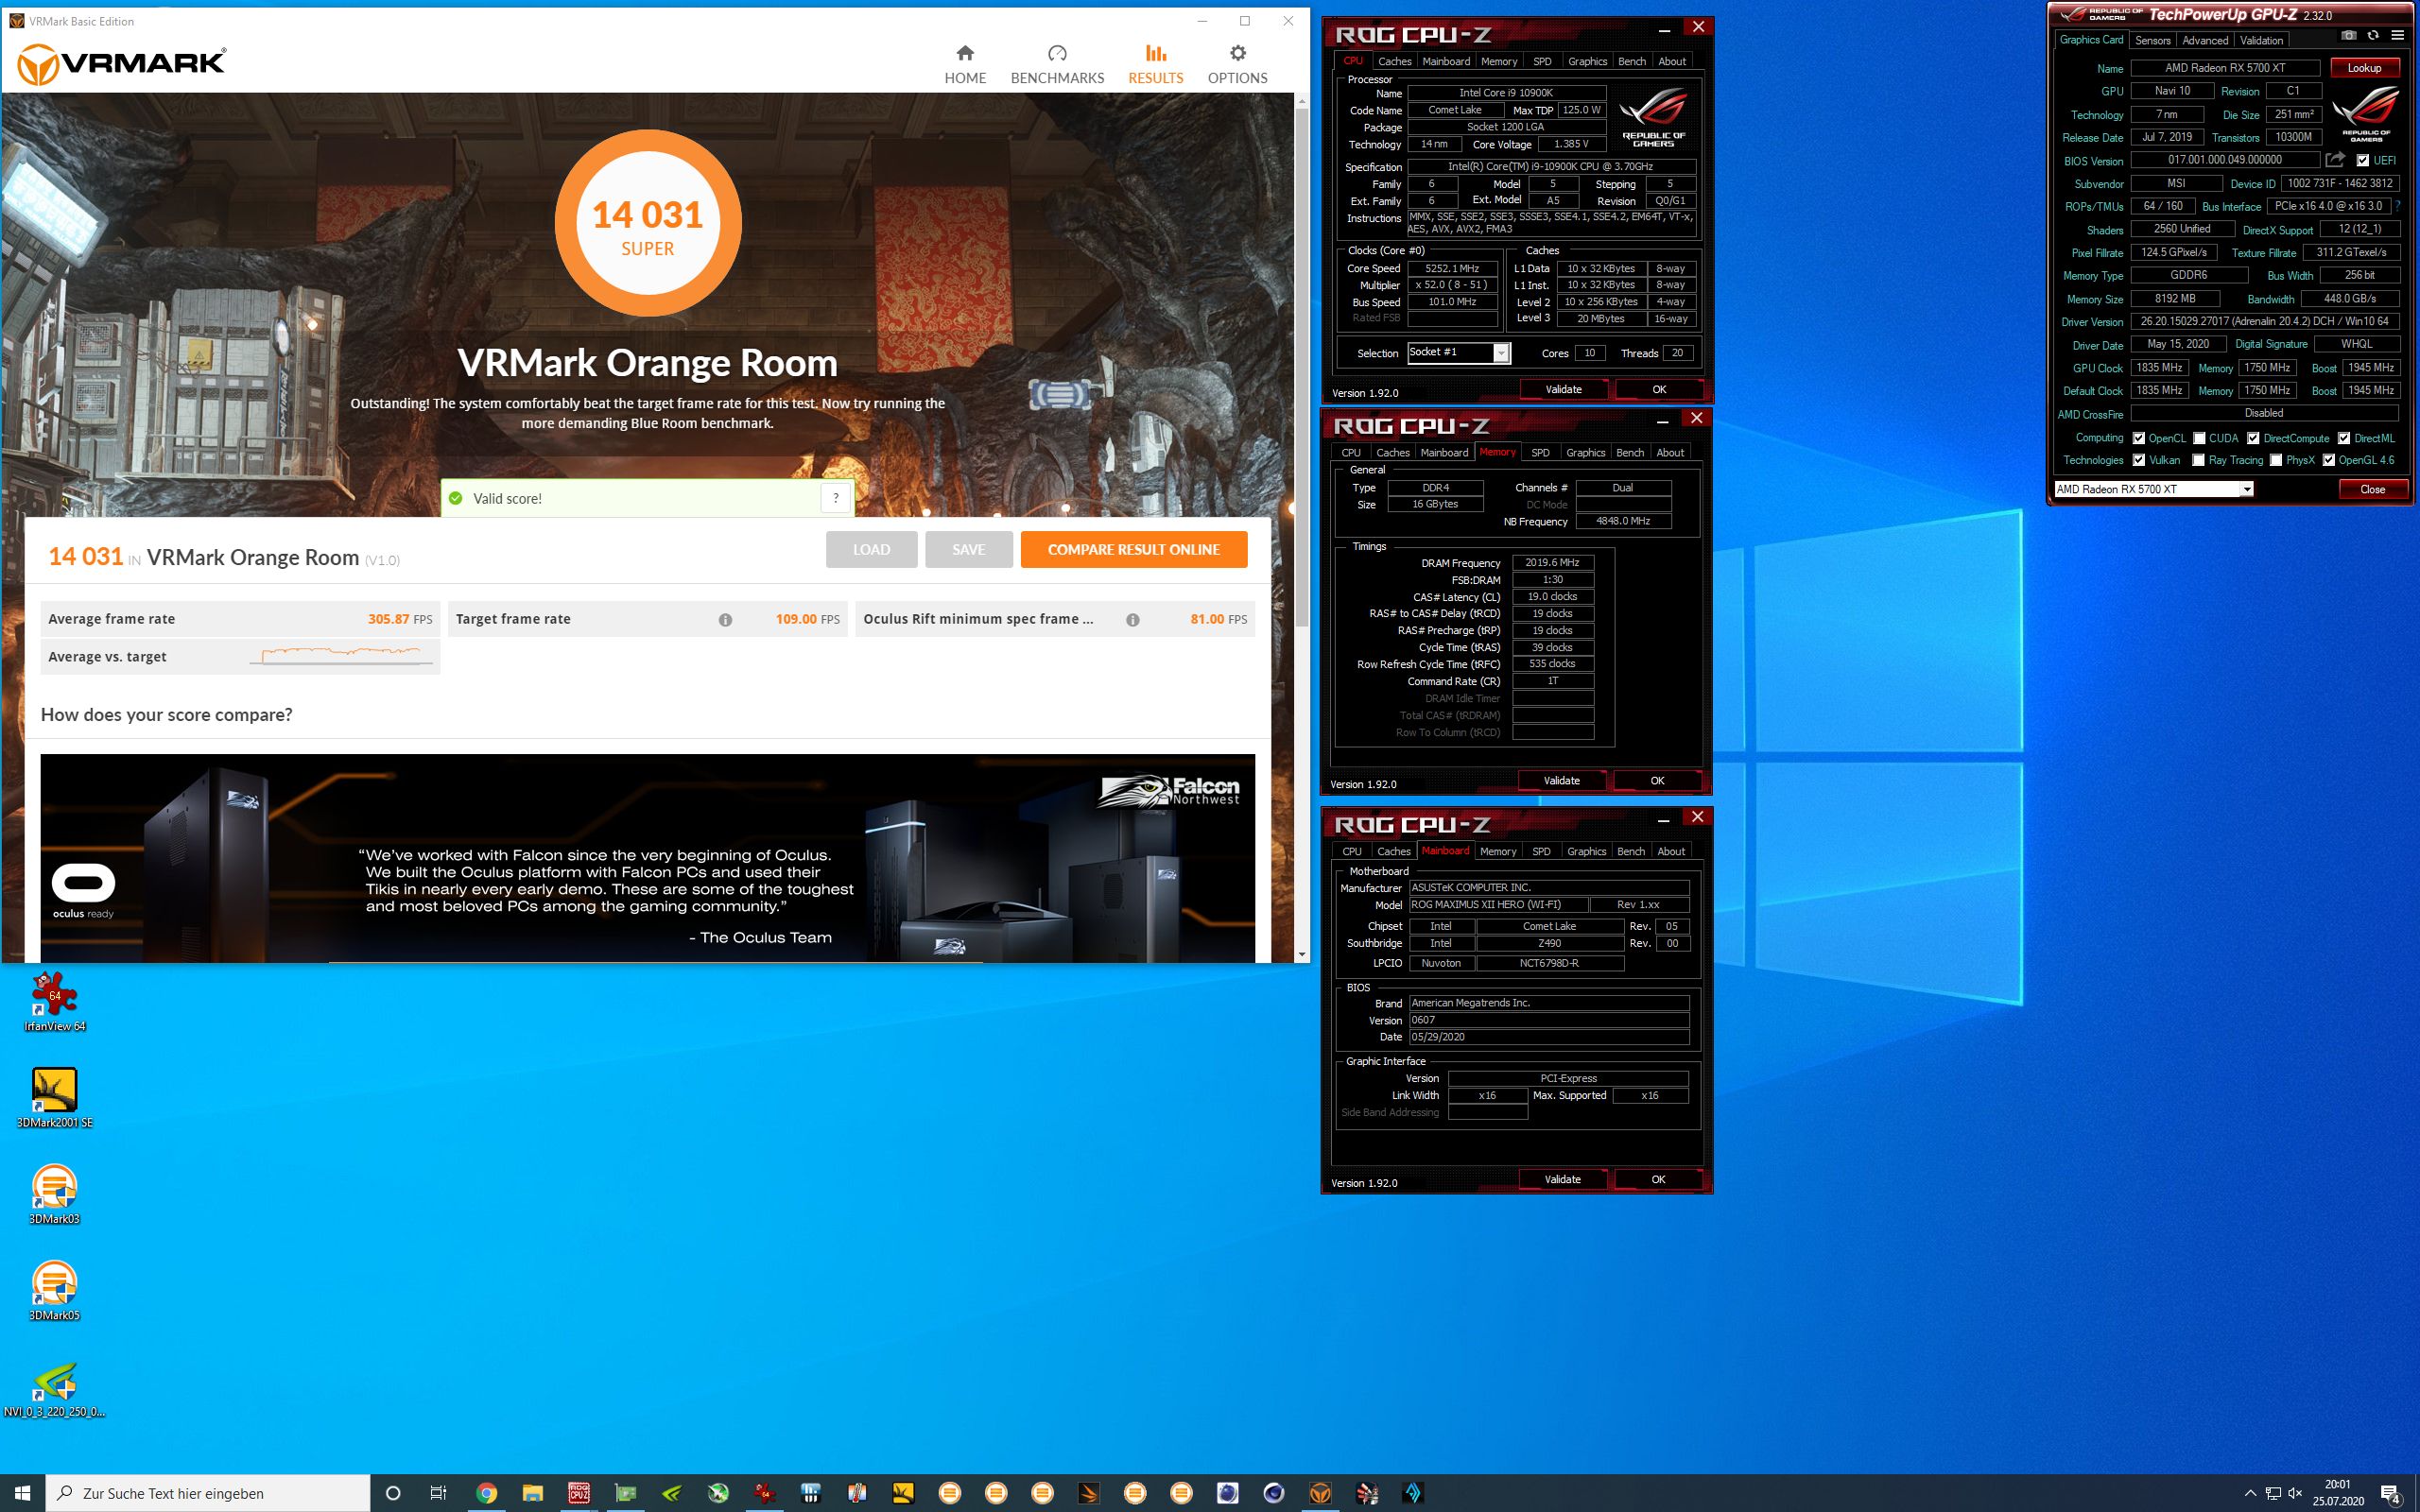Viewport: 2420px width, 1512px height.
Task: Open the BENCHMARKS gauge icon in VRMark
Action: pos(1057,53)
